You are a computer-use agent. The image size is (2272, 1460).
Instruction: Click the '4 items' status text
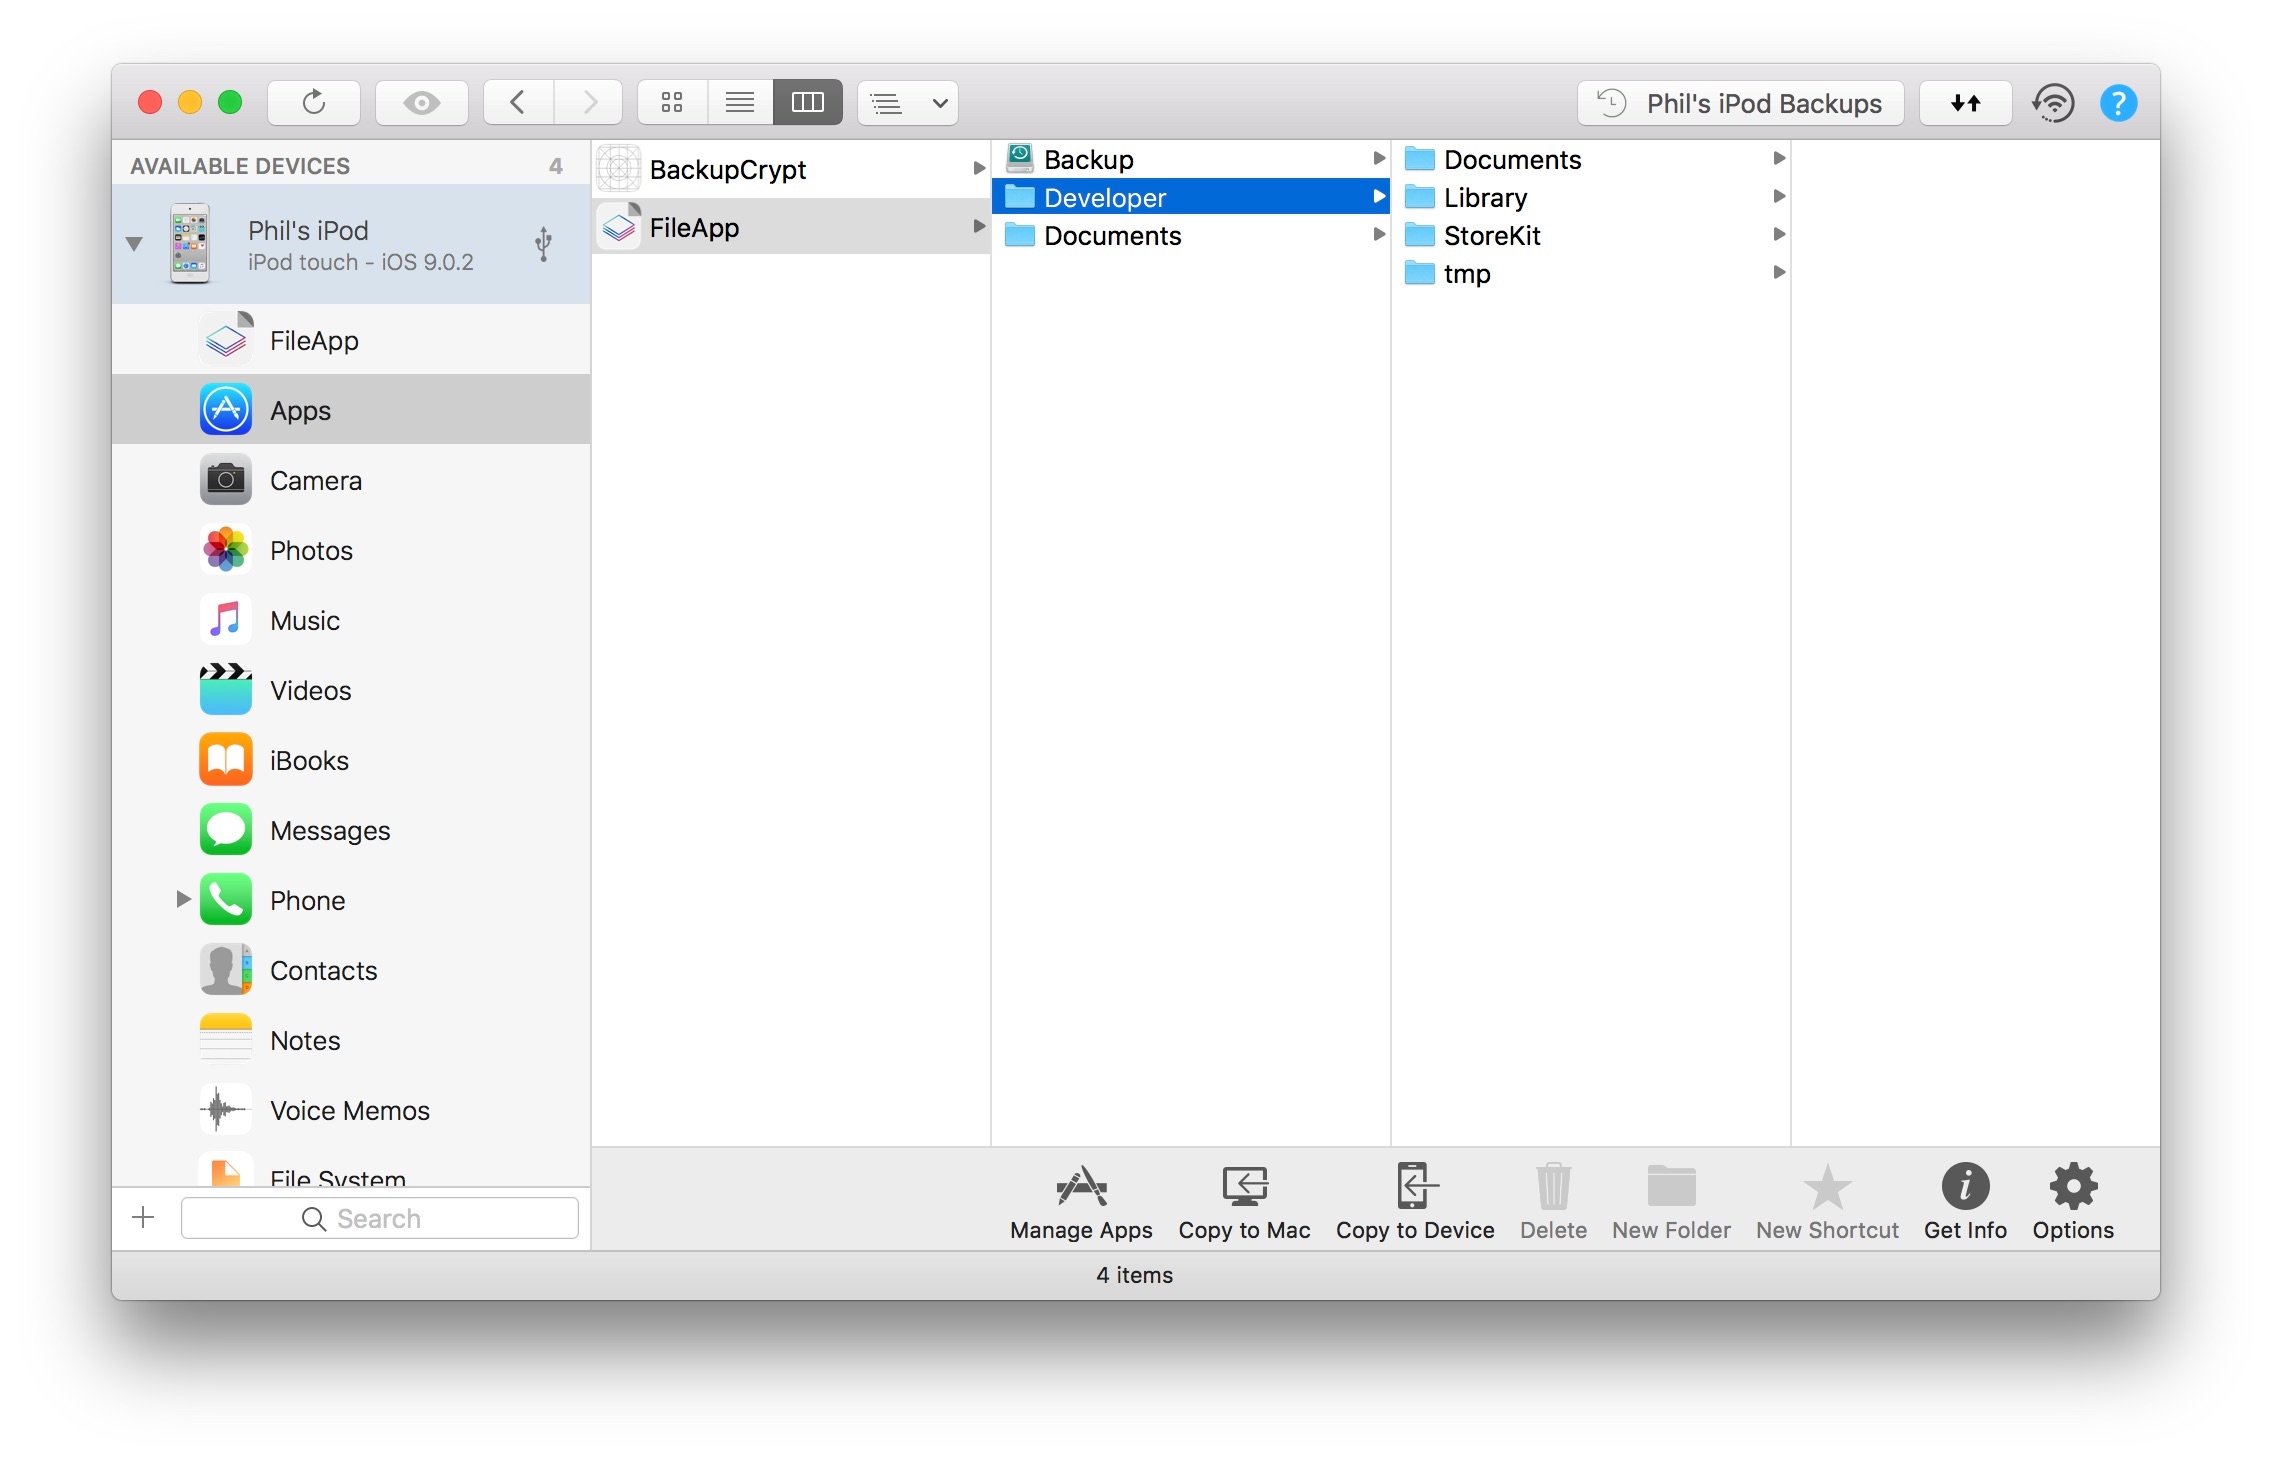(x=1134, y=1275)
